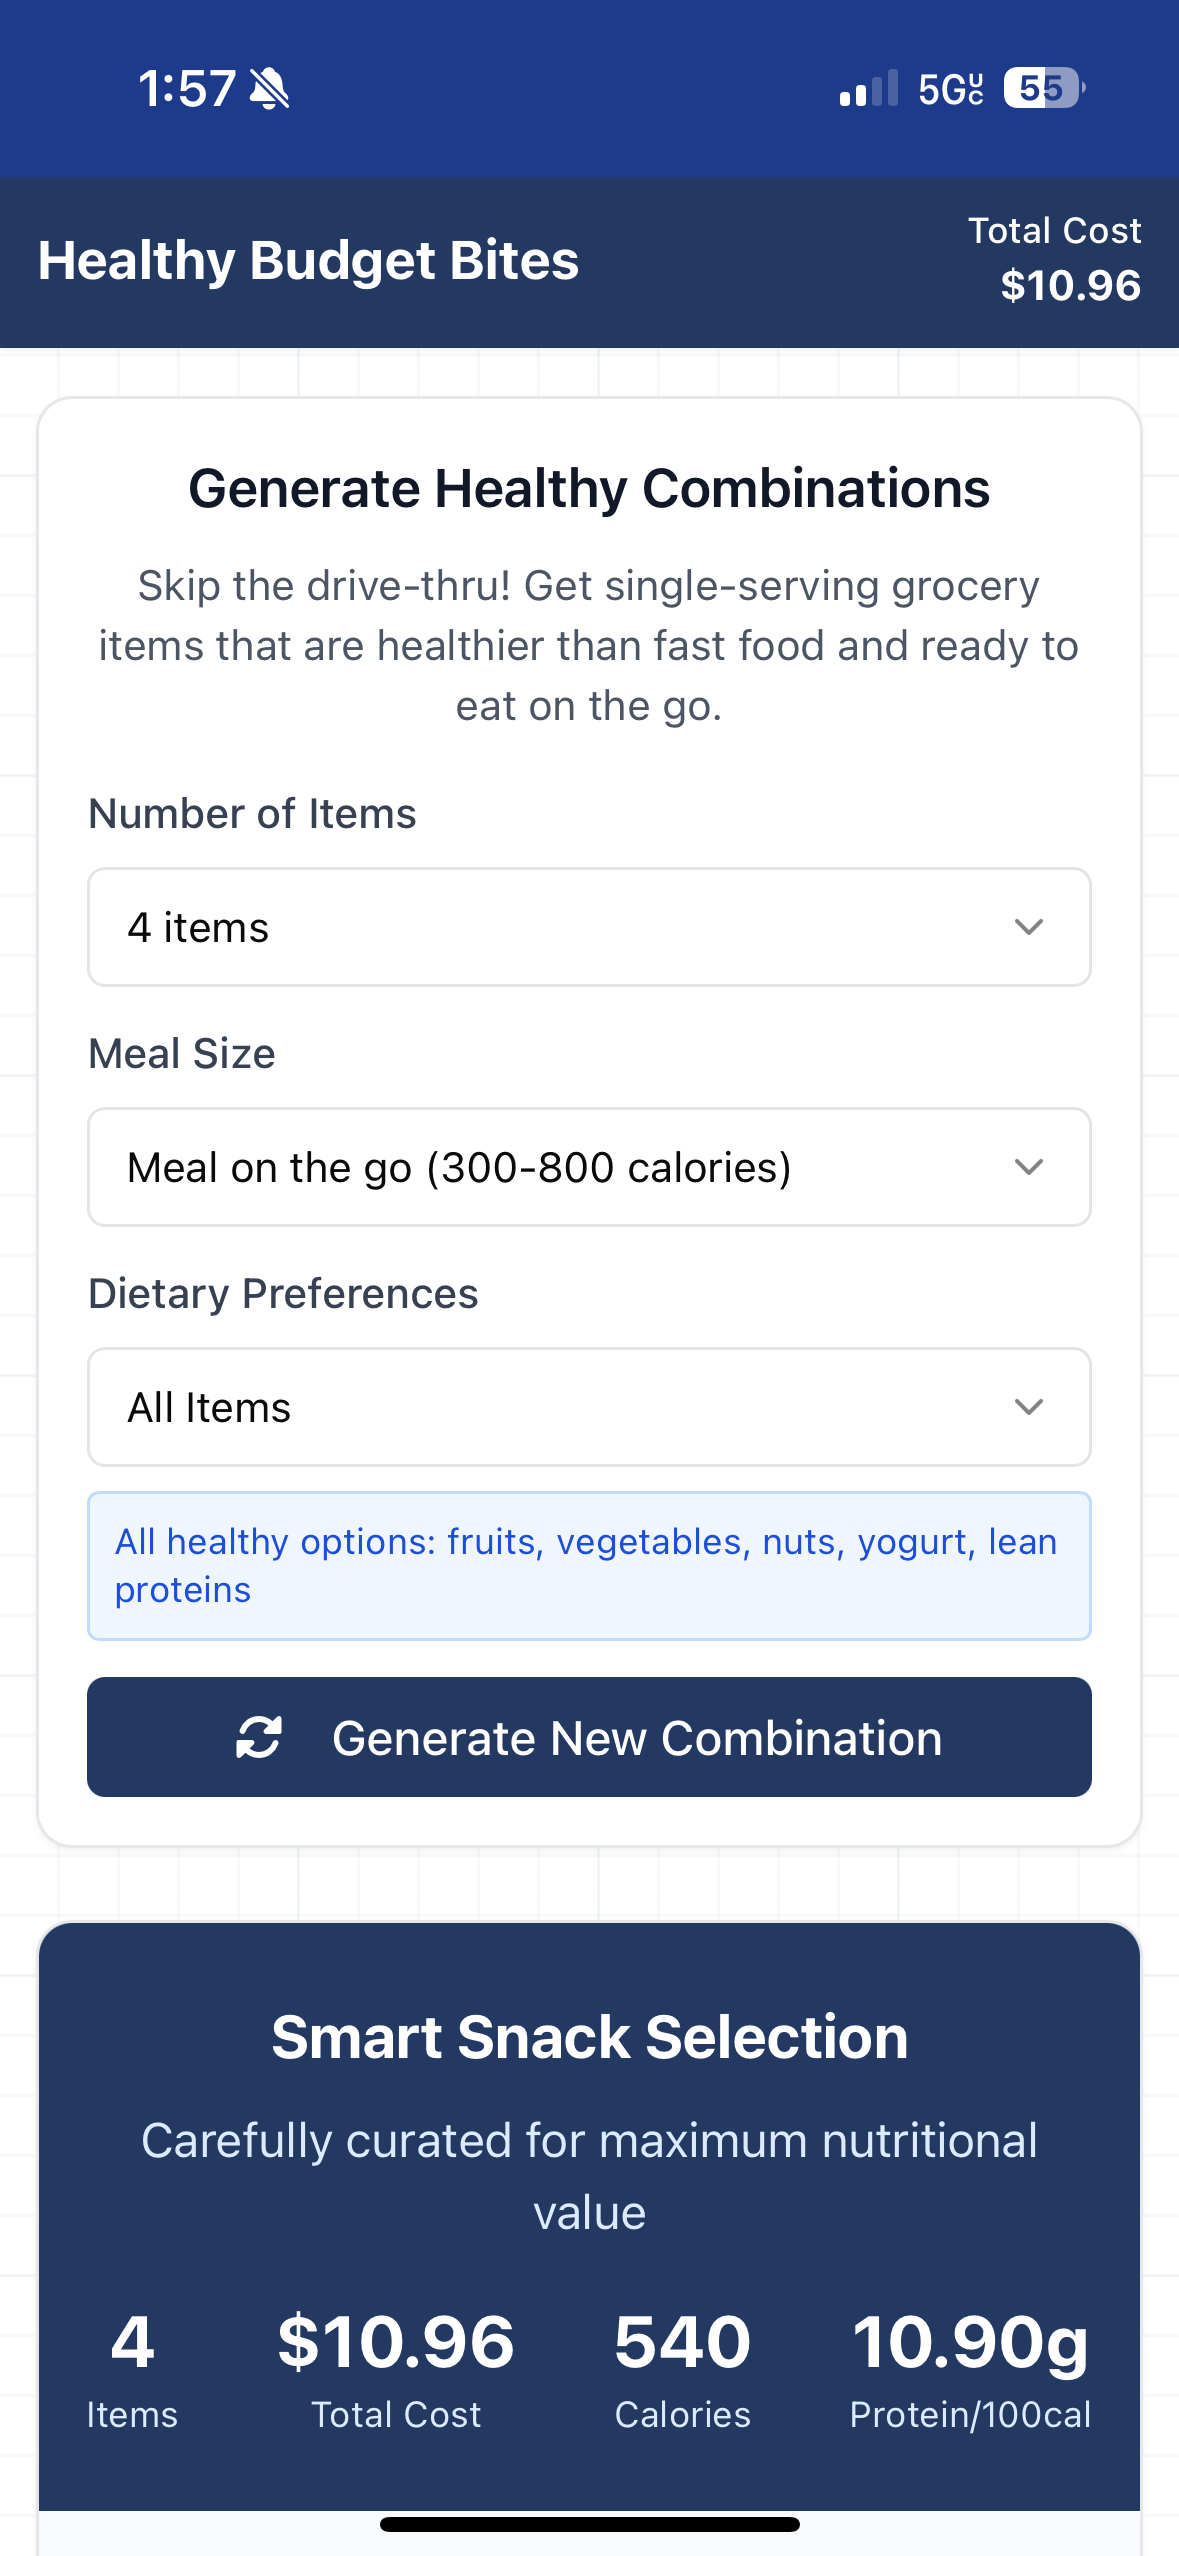
Task: Tap the cellular signal bars icon
Action: pyautogui.click(x=869, y=88)
